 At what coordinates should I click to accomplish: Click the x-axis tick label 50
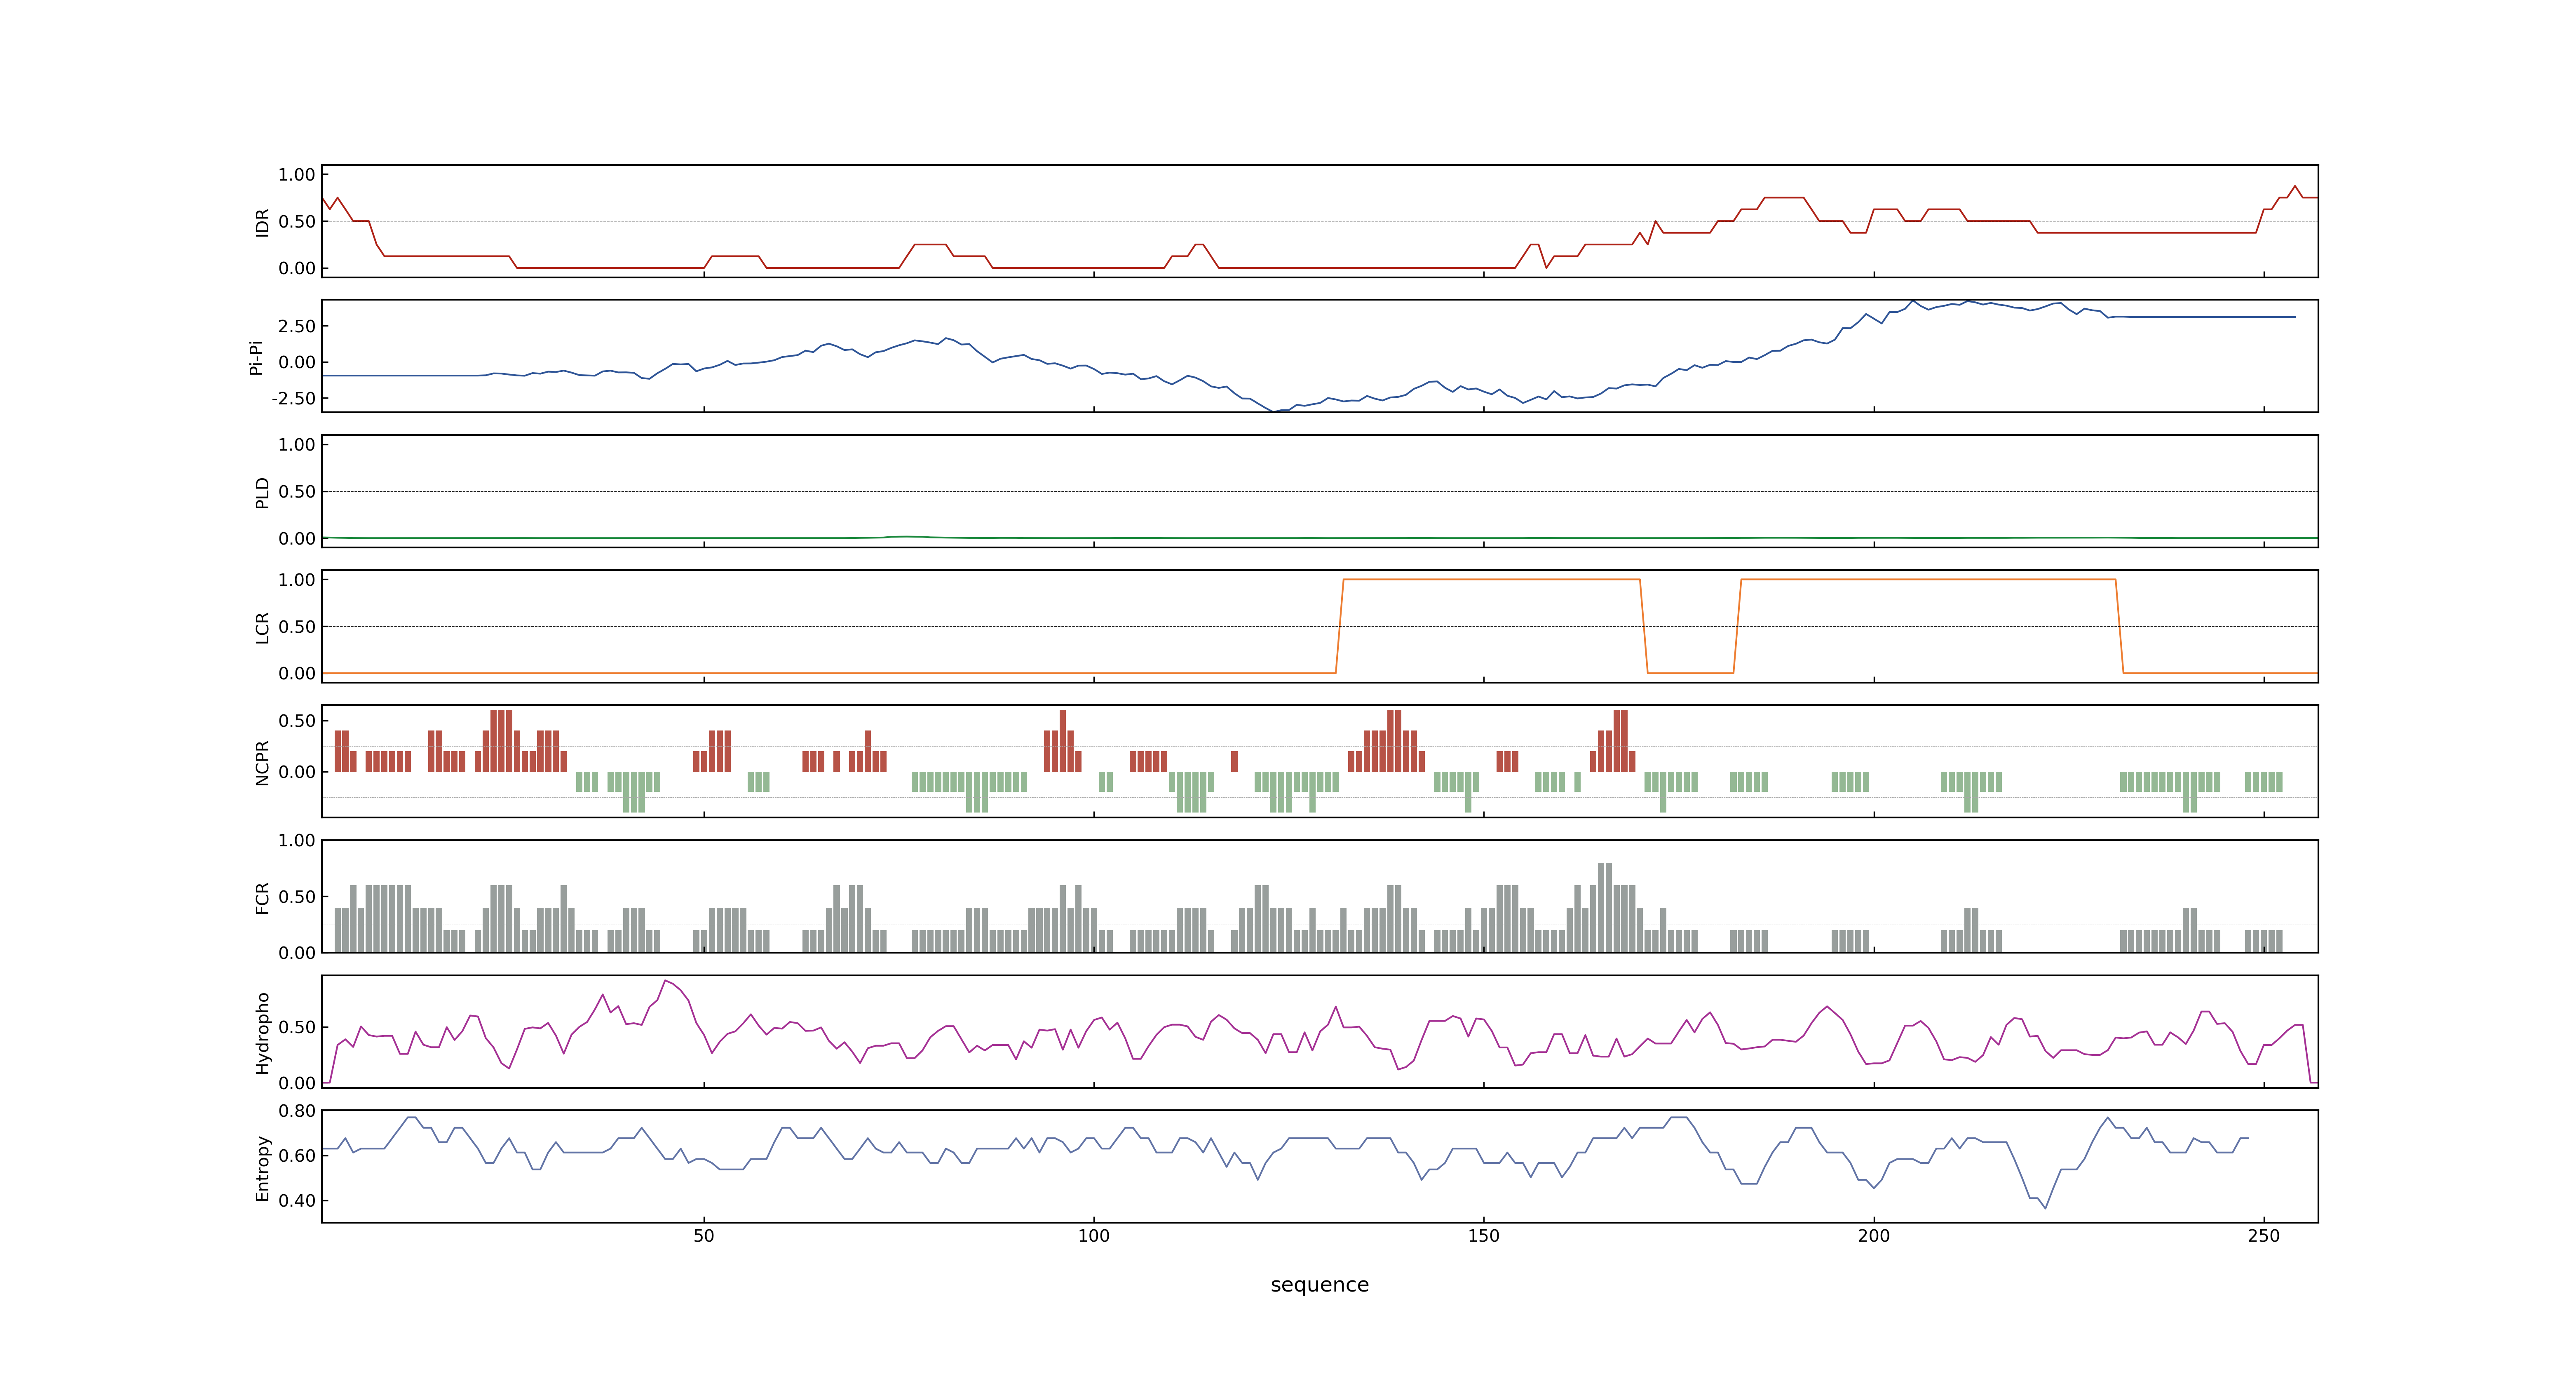pyautogui.click(x=704, y=1236)
